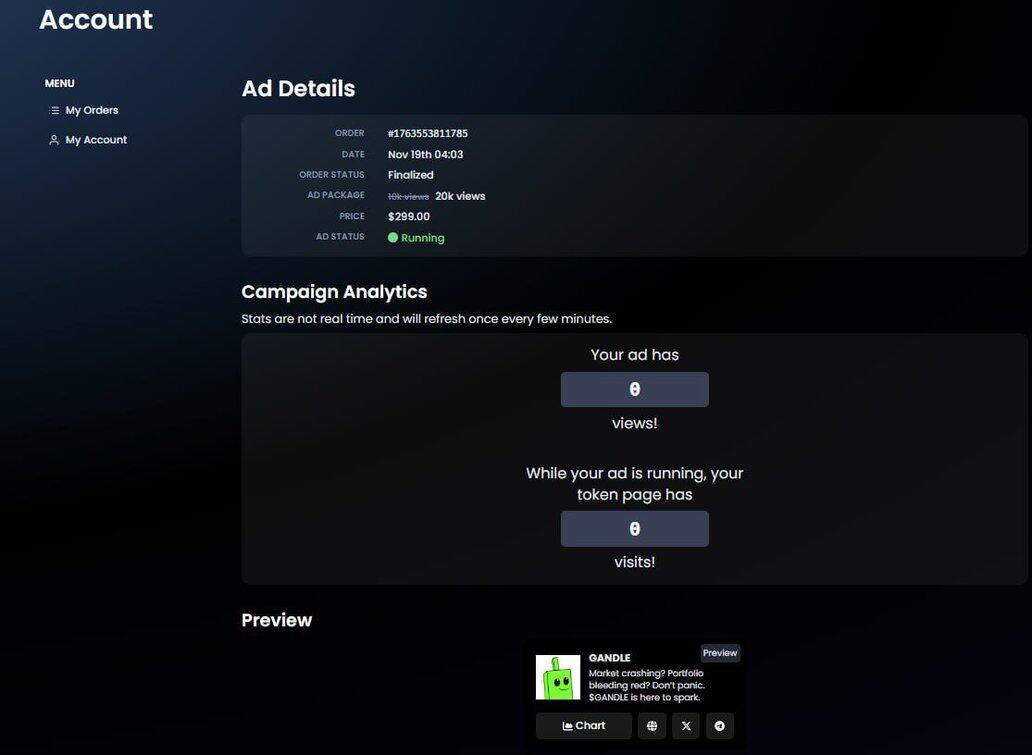Screen dimensions: 1032x755
Task: Click the $GANDLE ad description text
Action: [646, 685]
